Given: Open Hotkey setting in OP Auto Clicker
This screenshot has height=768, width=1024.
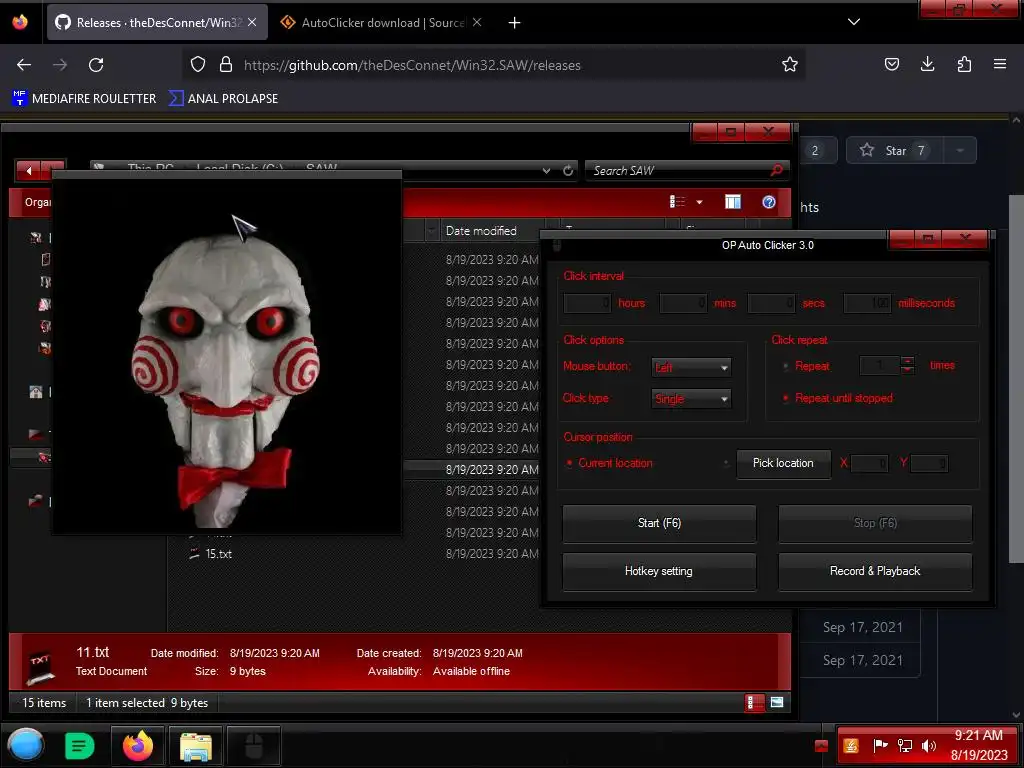Looking at the screenshot, I should [659, 571].
